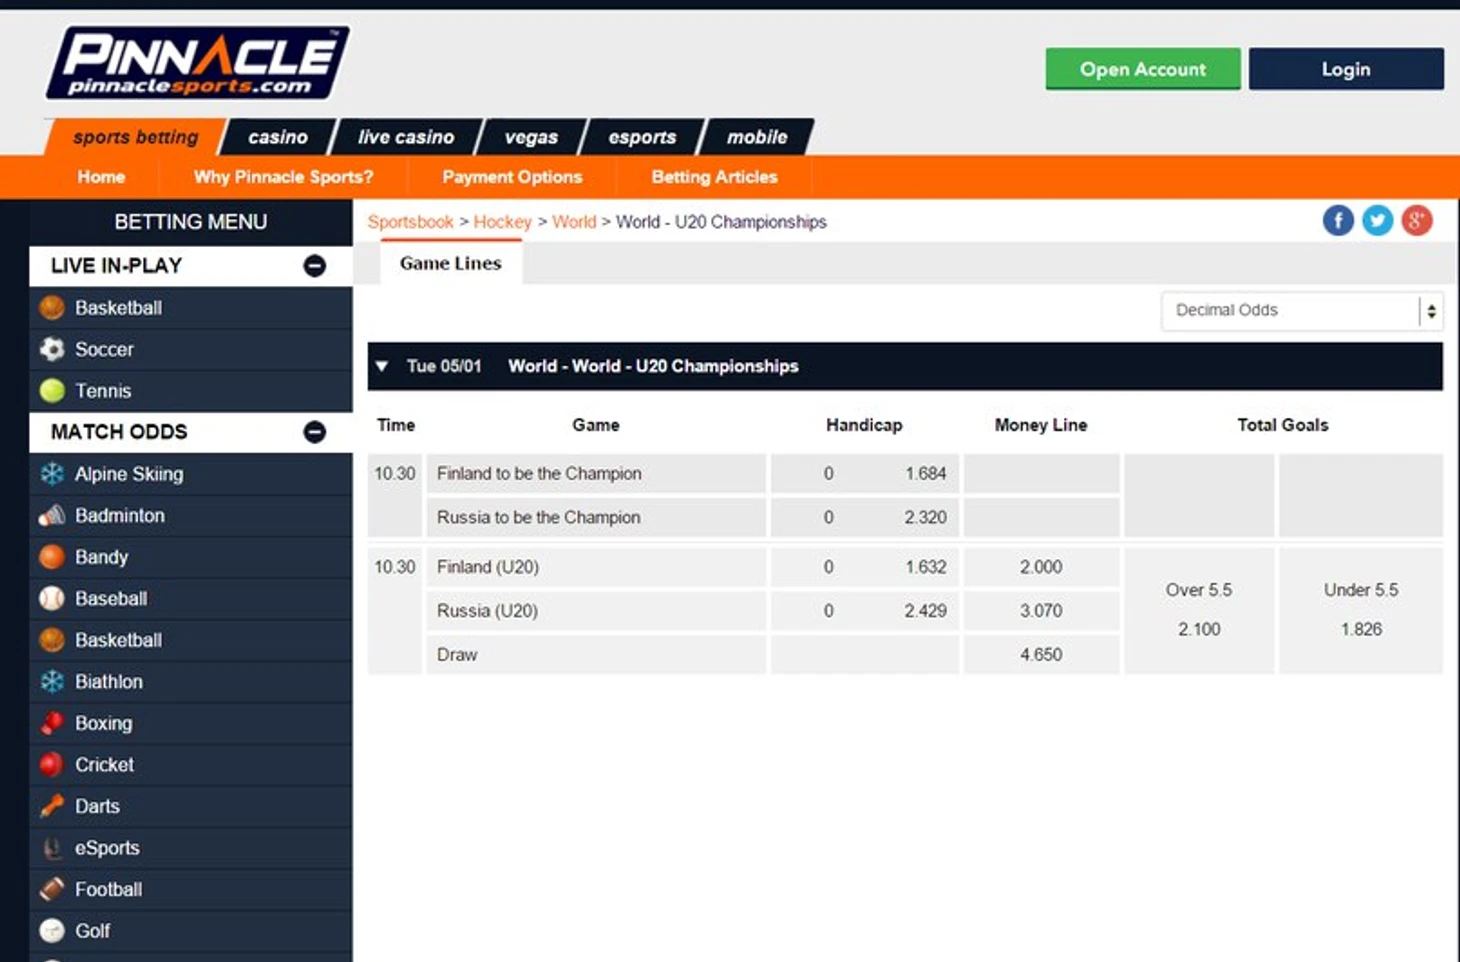Image resolution: width=1460 pixels, height=962 pixels.
Task: Click the Biathlon snowflake icon
Action: pyautogui.click(x=52, y=681)
